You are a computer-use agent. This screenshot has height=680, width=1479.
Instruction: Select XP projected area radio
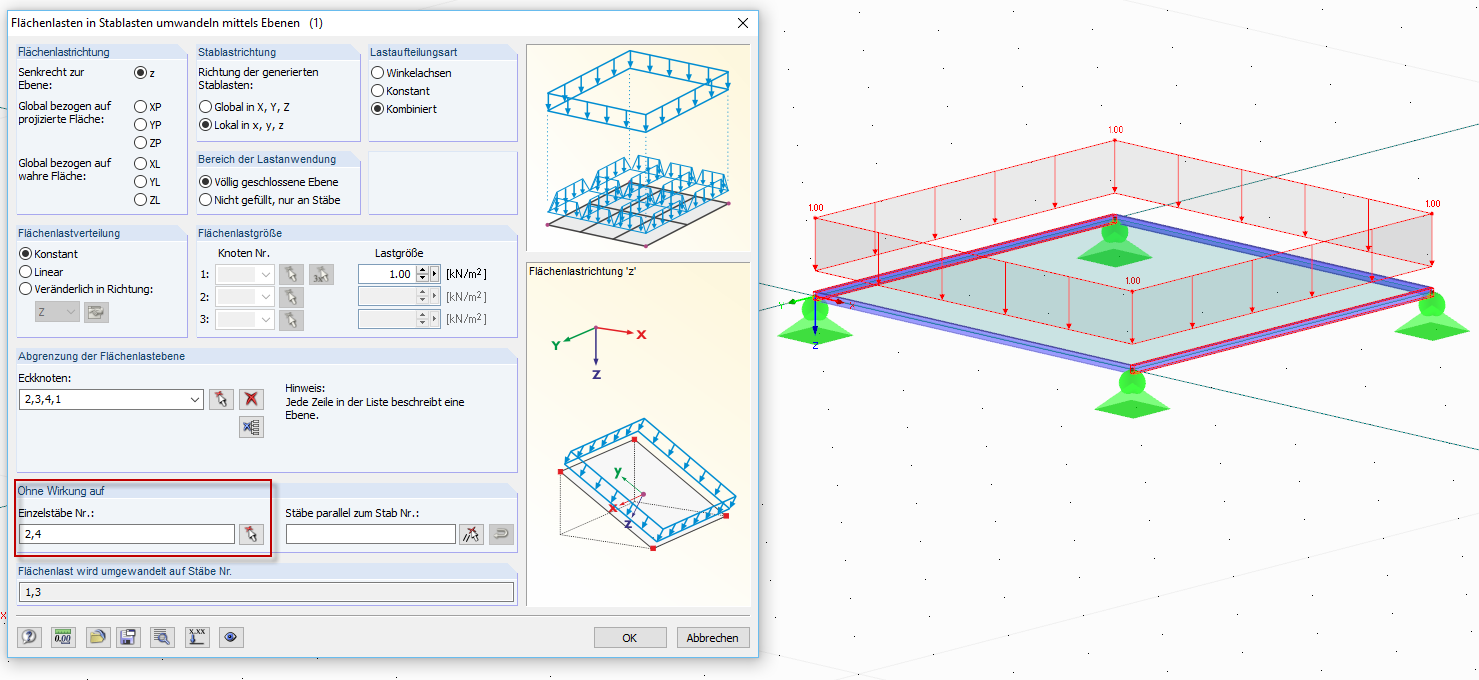pyautogui.click(x=140, y=106)
